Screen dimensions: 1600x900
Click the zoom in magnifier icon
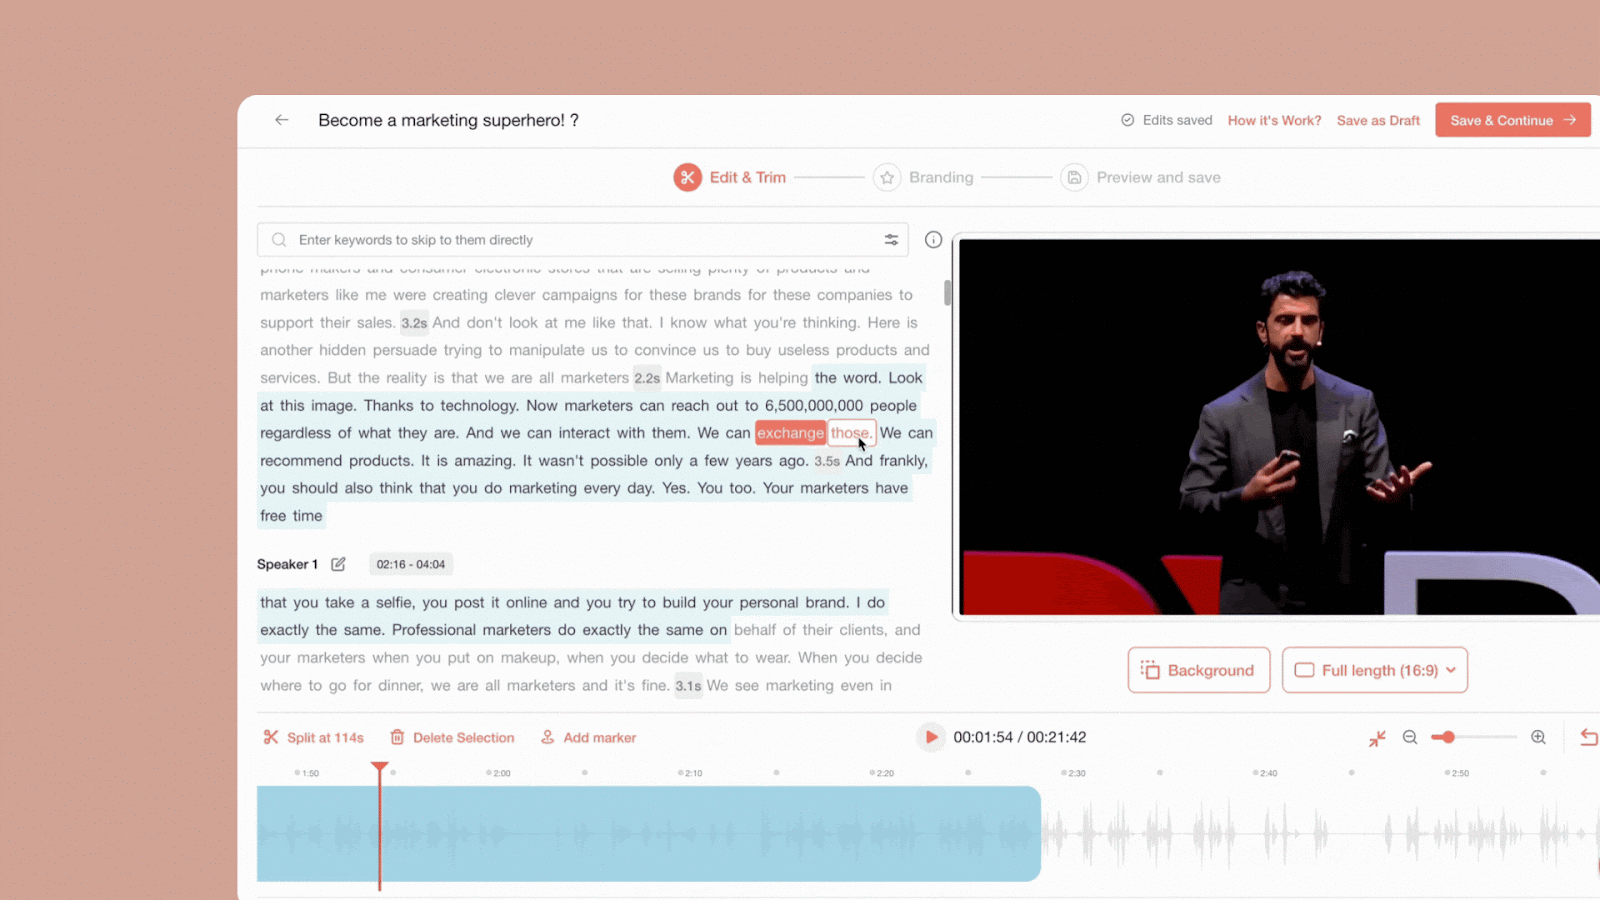click(x=1538, y=738)
